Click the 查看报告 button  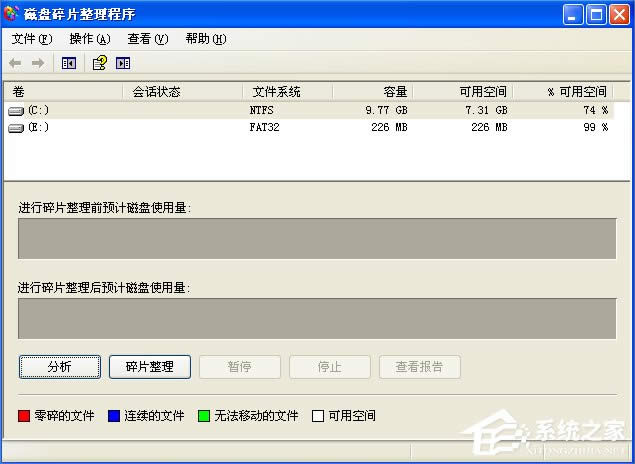pyautogui.click(x=420, y=367)
